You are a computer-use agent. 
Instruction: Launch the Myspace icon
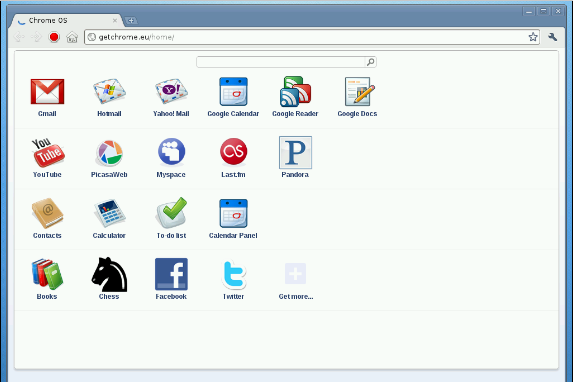click(x=171, y=152)
